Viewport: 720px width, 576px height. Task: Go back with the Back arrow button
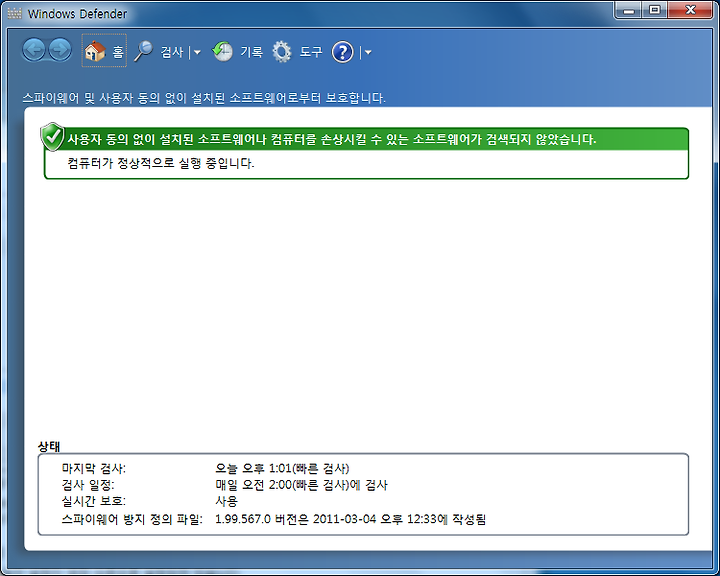pos(34,50)
